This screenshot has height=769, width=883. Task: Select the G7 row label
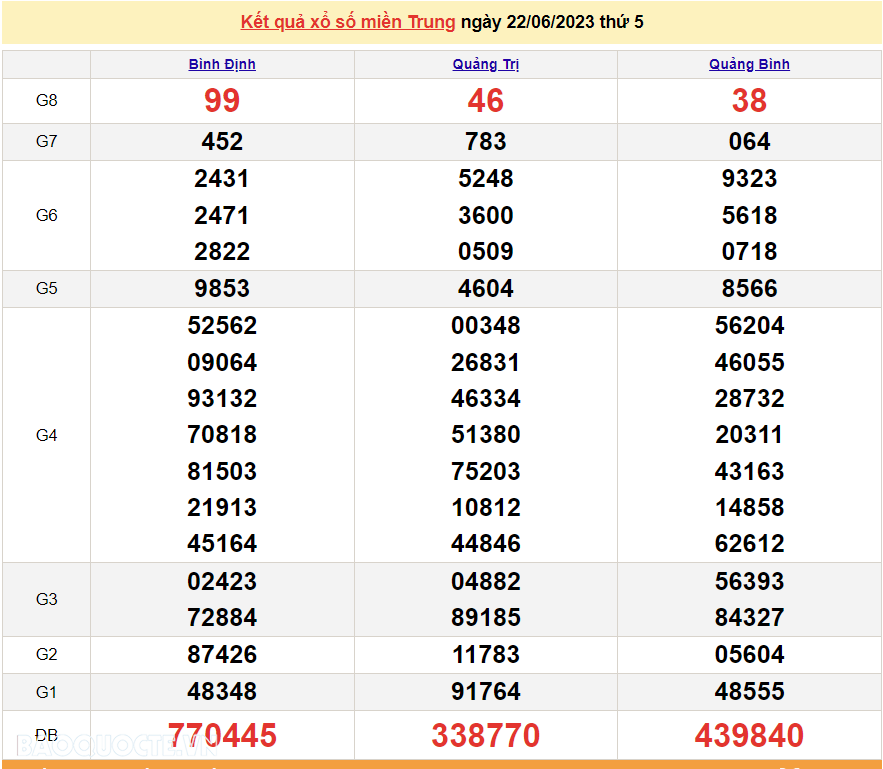pyautogui.click(x=47, y=141)
